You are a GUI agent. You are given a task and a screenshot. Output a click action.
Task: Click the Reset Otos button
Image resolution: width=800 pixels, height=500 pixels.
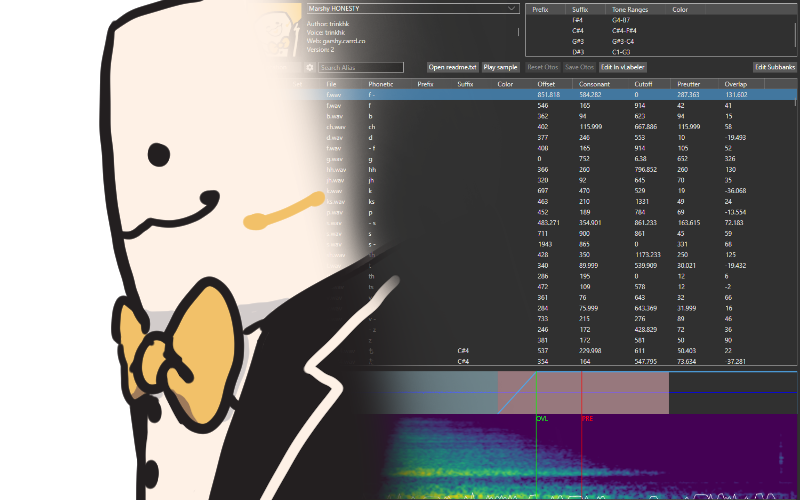coord(542,67)
